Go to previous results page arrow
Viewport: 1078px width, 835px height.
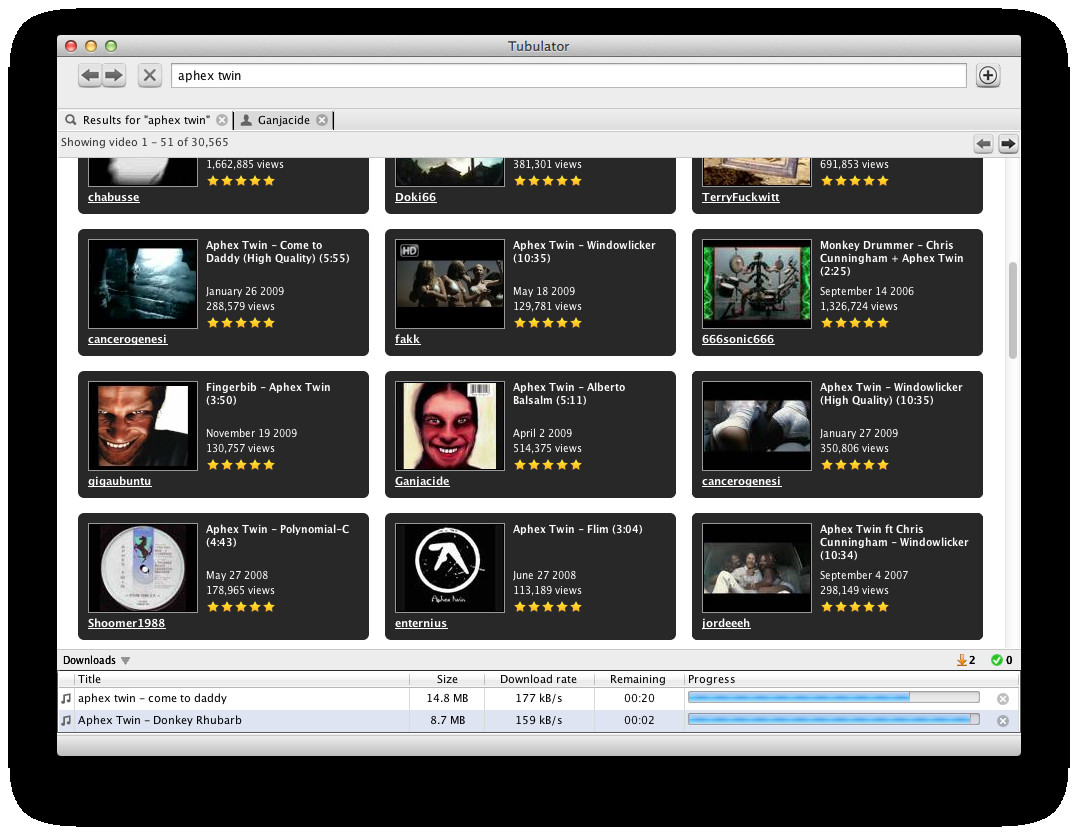pos(984,144)
